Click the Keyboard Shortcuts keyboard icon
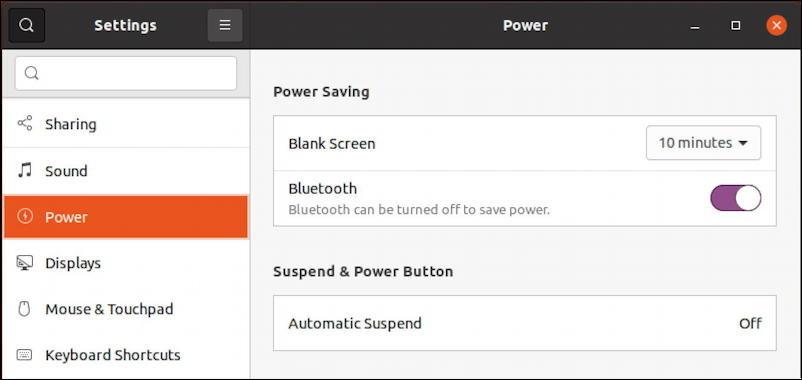The image size is (802, 380). click(x=25, y=354)
